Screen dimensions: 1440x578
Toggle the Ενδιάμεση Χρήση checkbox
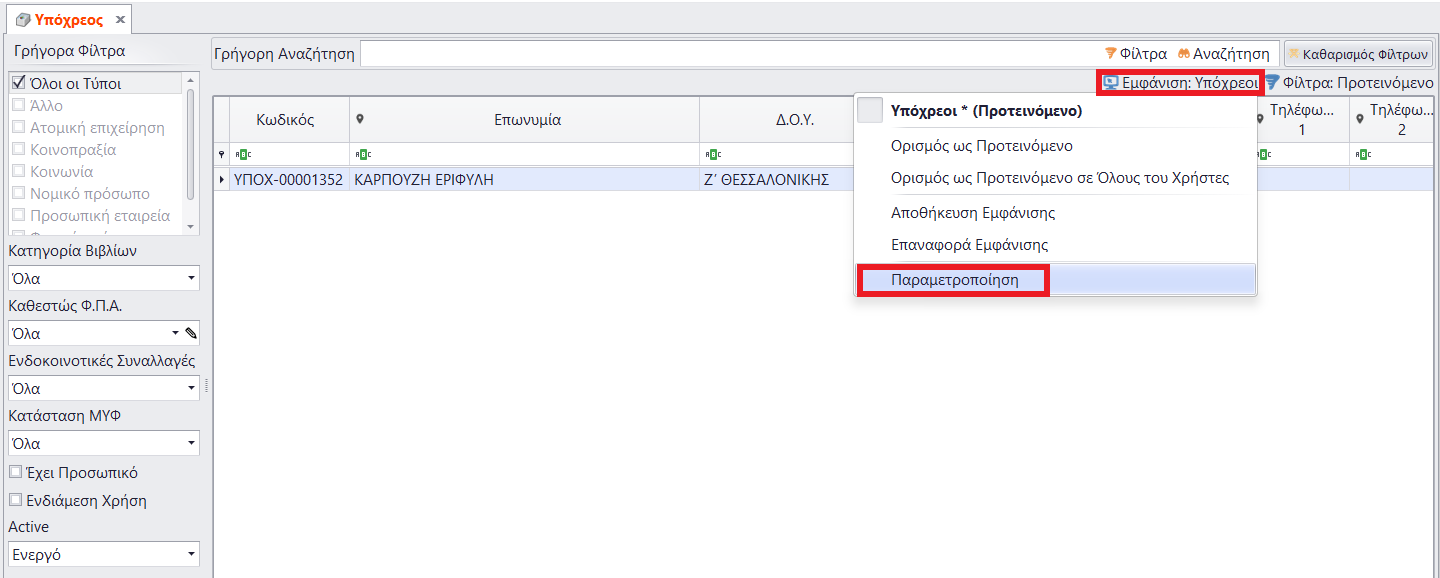15,501
